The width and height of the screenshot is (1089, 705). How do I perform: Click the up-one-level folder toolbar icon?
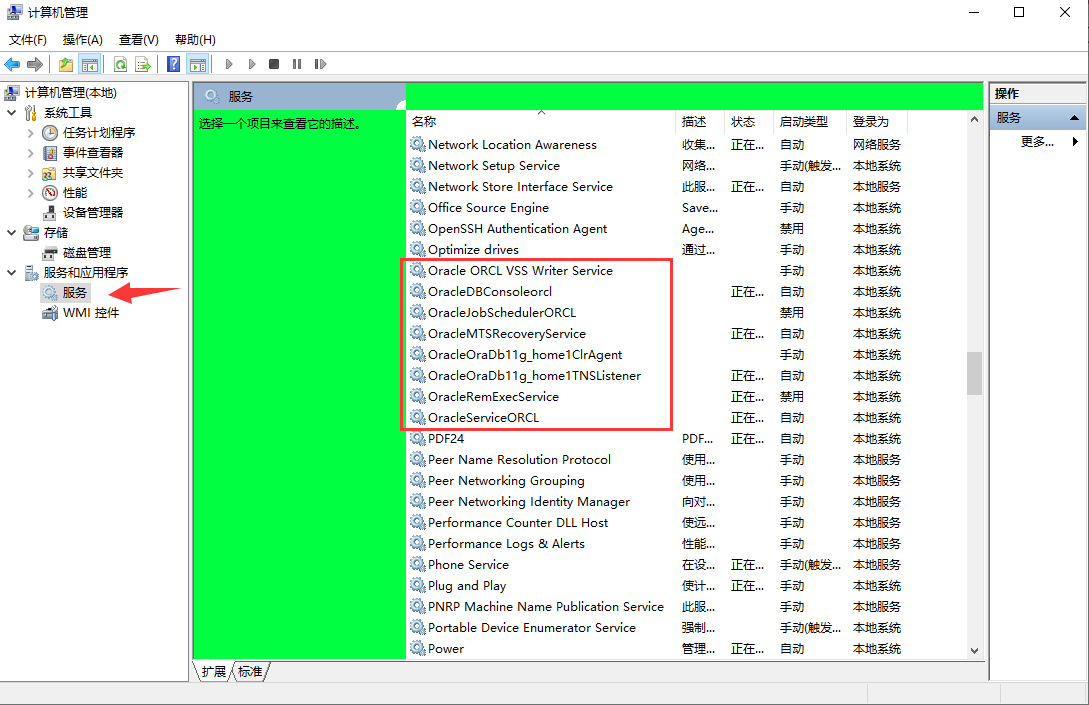[x=66, y=65]
